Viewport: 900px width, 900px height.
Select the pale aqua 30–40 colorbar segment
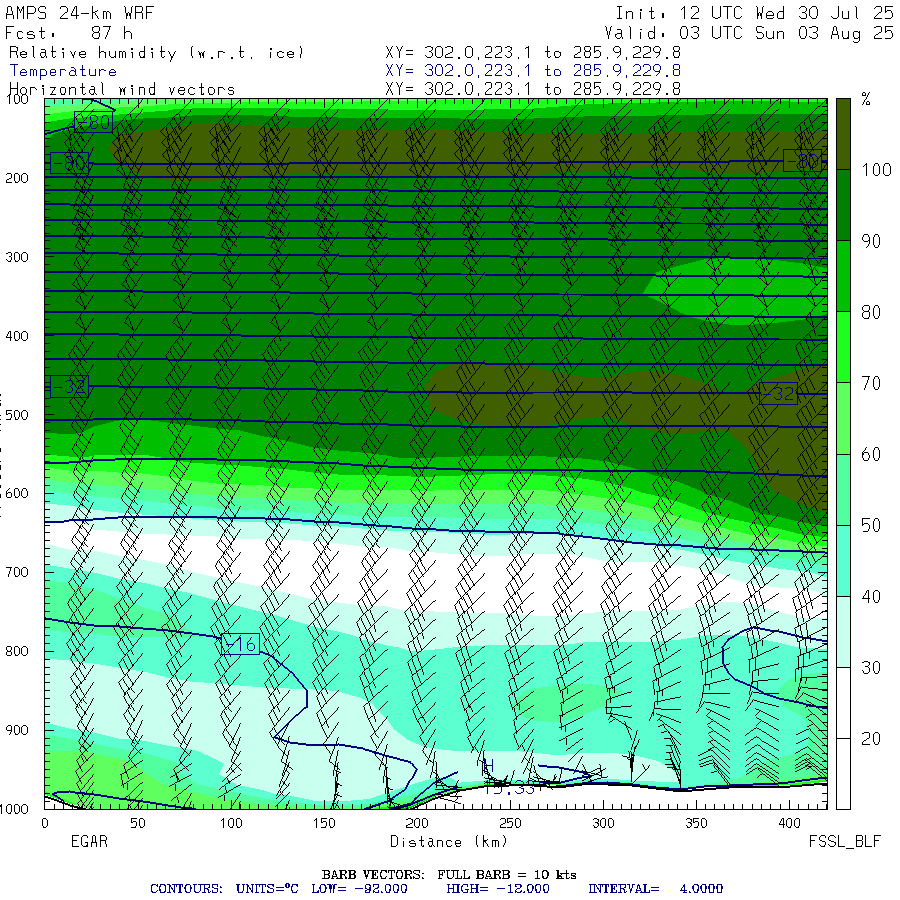pyautogui.click(x=843, y=632)
